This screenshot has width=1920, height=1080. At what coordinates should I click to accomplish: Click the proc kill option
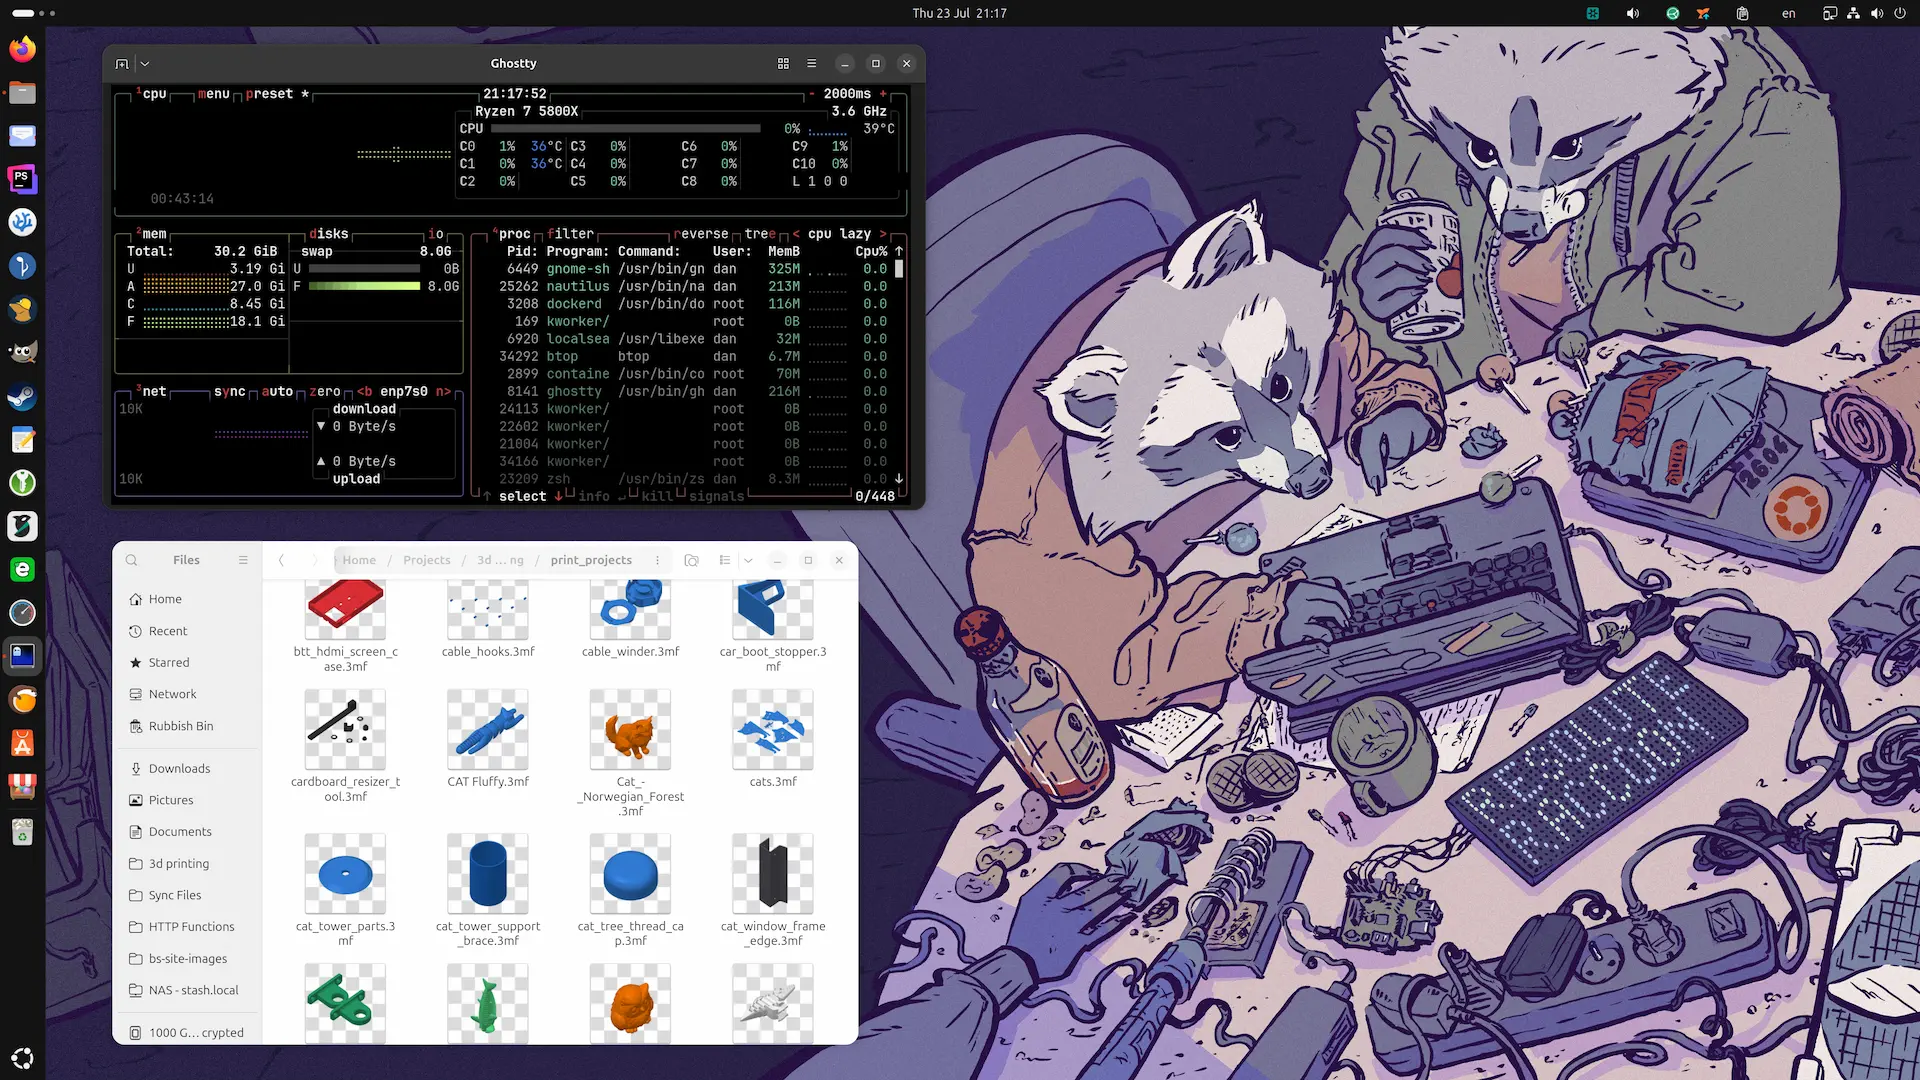(x=656, y=497)
